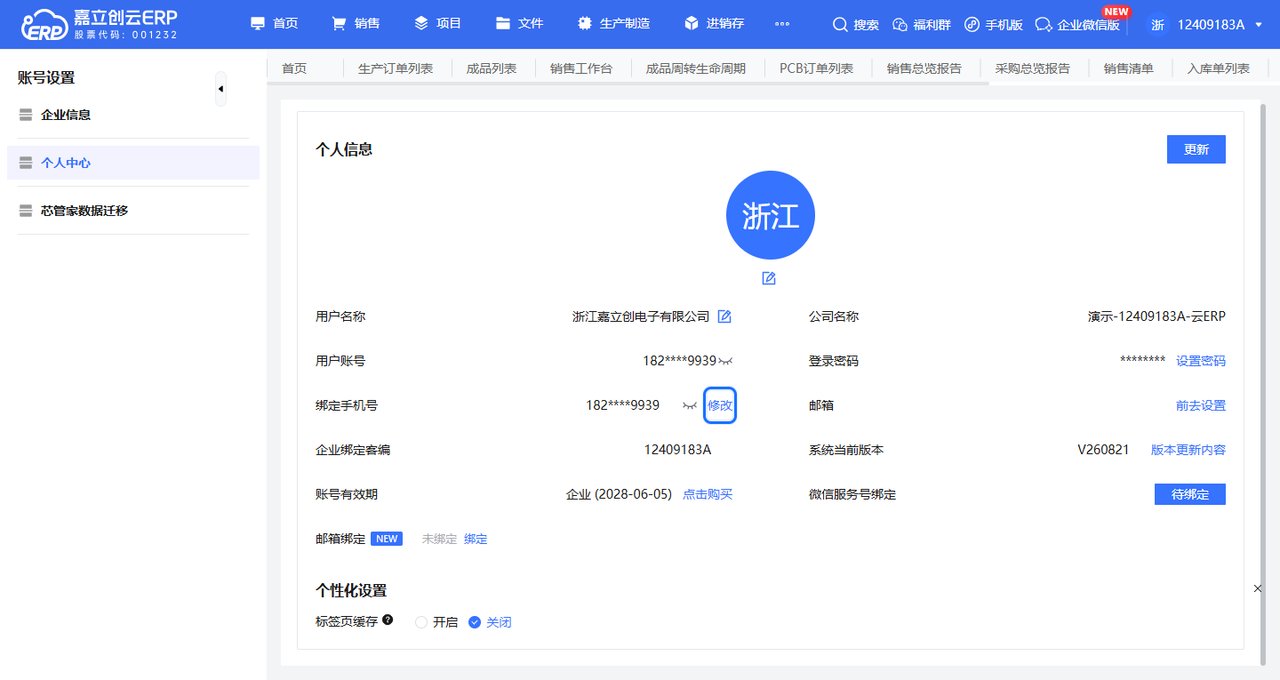Reveal the hidden 用户账号 with the eye icon
This screenshot has height=680, width=1280.
pyautogui.click(x=726, y=361)
